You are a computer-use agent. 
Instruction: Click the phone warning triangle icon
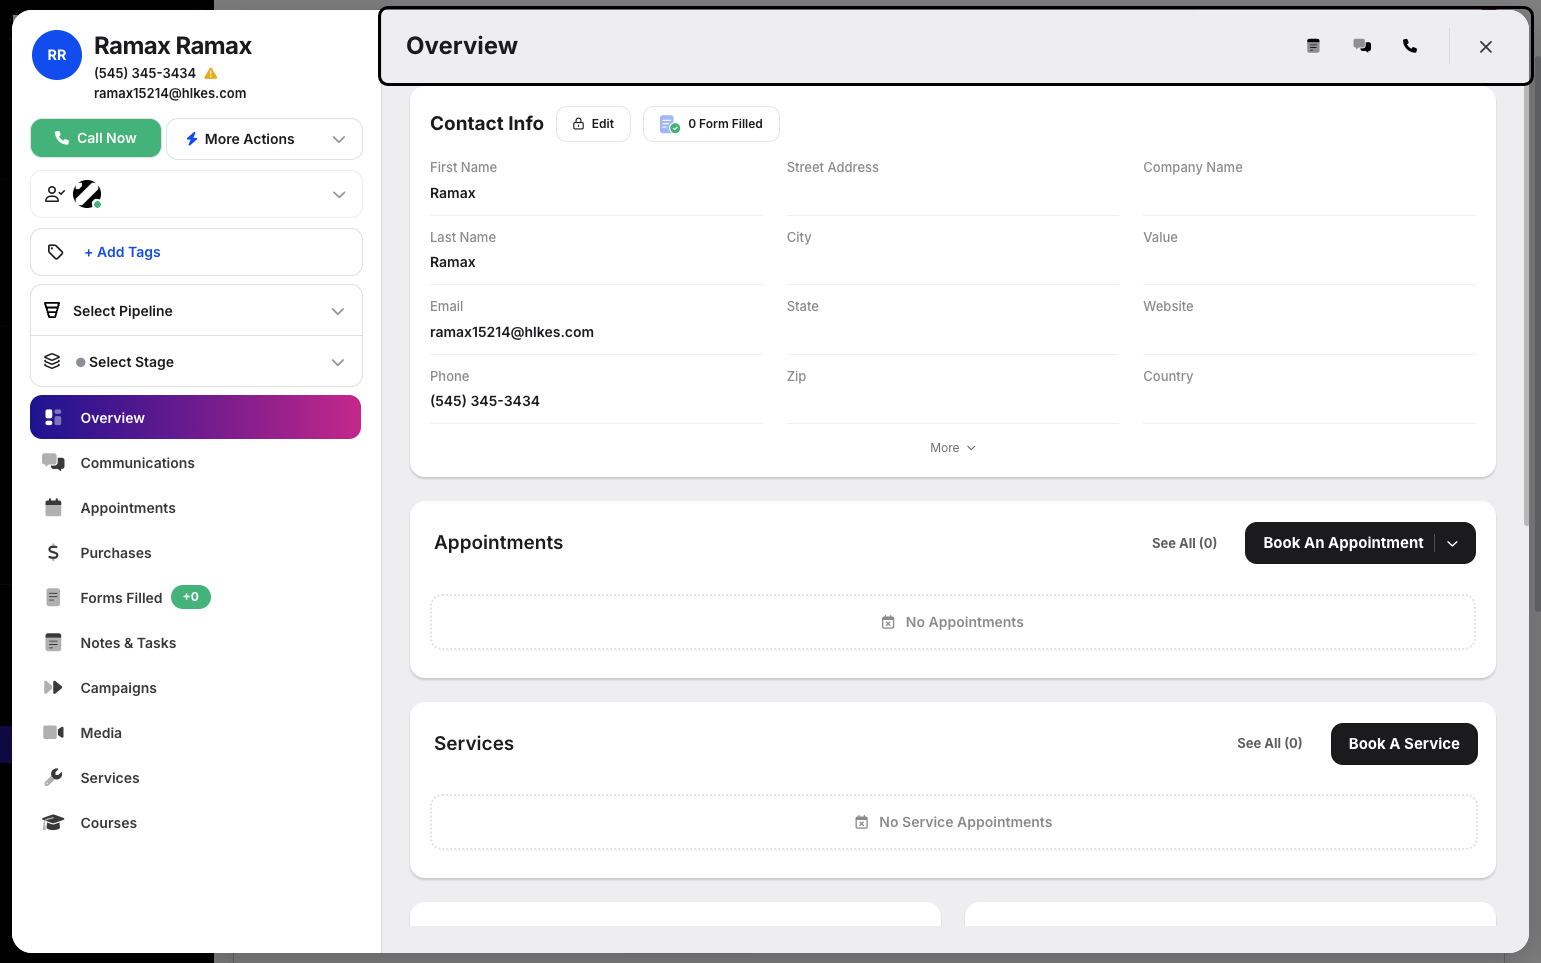tap(211, 73)
